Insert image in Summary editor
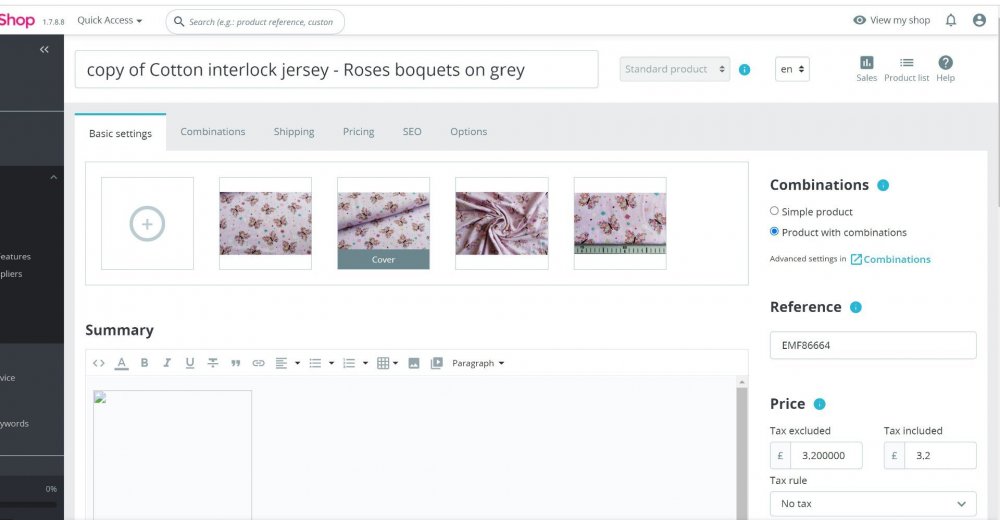1000x520 pixels. pos(414,363)
